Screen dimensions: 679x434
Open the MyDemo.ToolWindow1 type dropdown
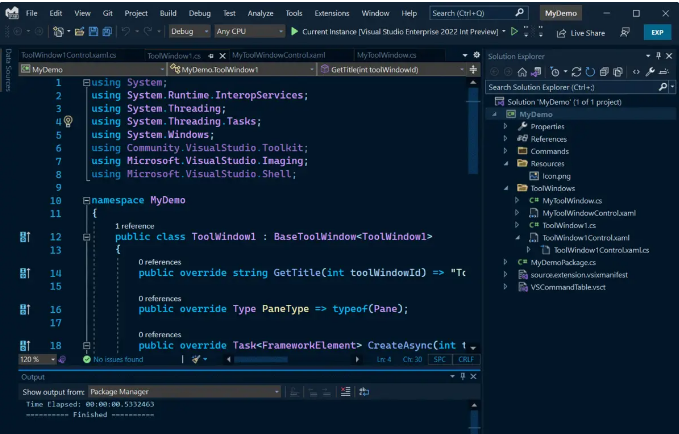point(242,69)
